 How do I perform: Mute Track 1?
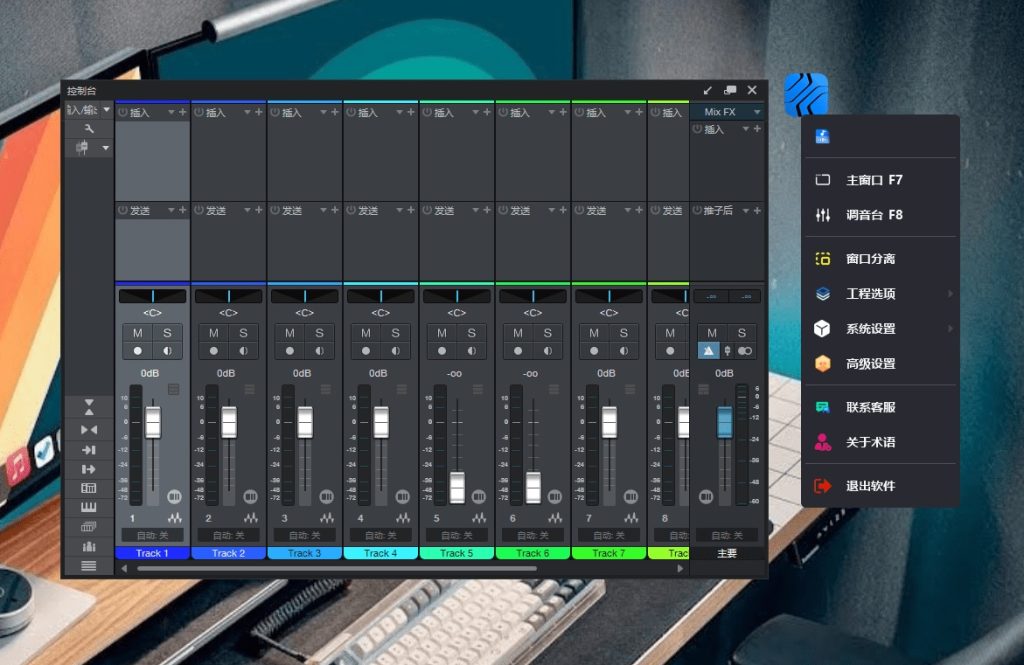138,333
